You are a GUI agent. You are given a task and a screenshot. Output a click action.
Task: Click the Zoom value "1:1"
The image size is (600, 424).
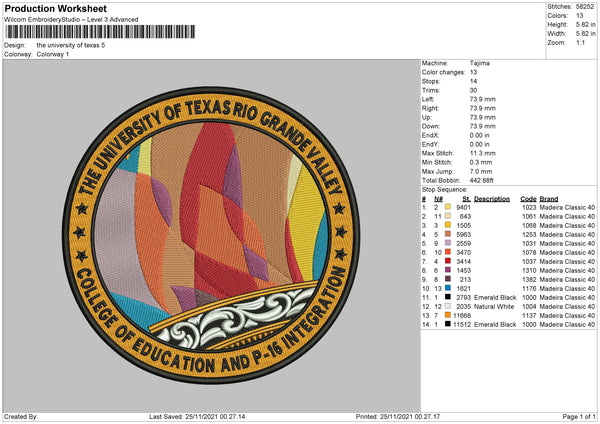[x=580, y=43]
